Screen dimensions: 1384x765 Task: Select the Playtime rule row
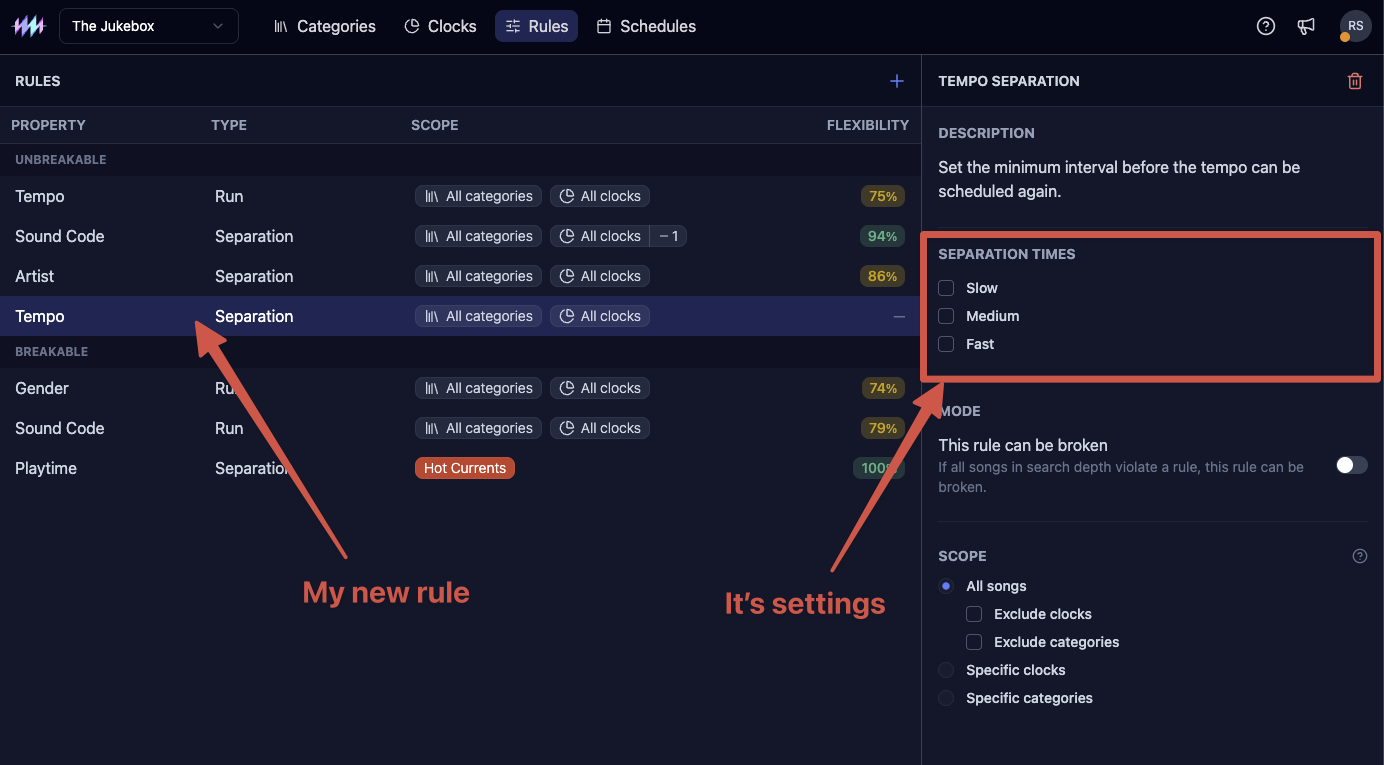point(460,468)
